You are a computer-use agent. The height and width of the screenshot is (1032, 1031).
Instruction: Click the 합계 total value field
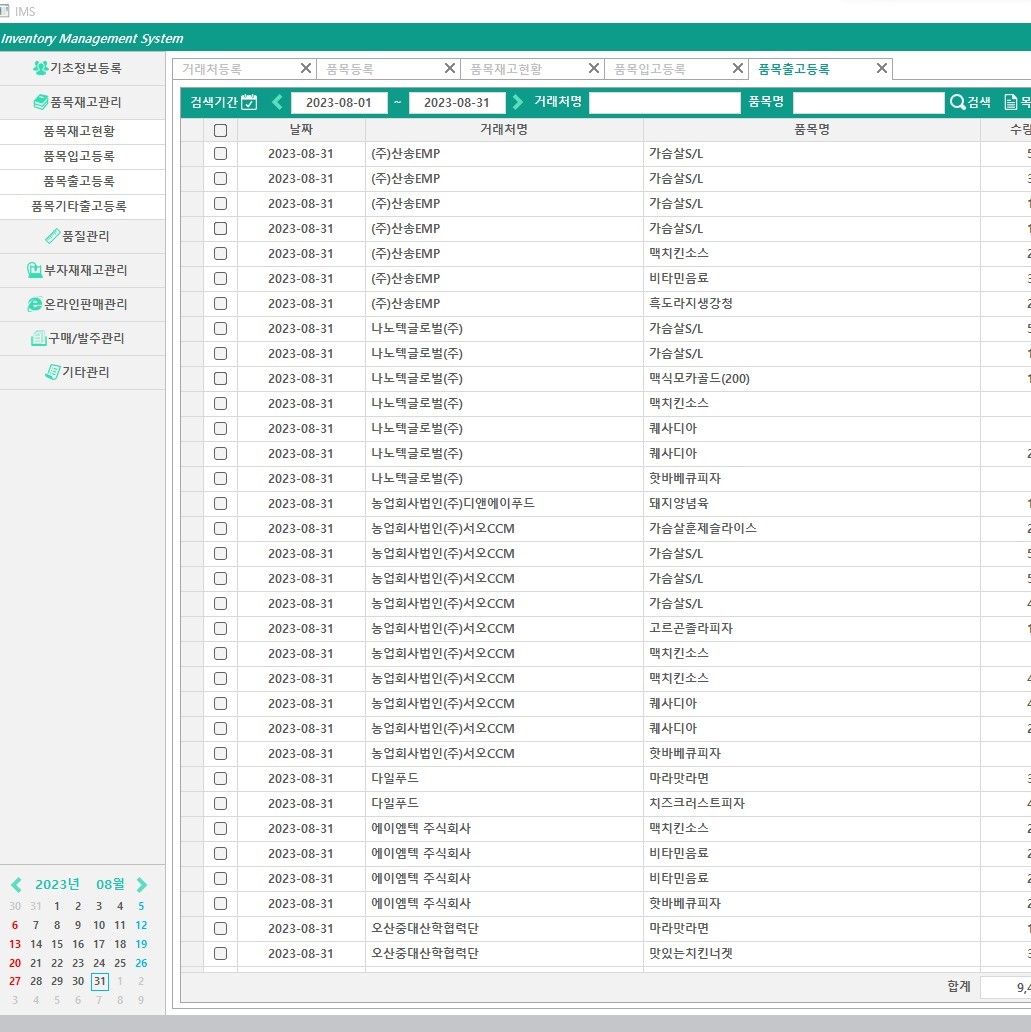[x=1005, y=987]
